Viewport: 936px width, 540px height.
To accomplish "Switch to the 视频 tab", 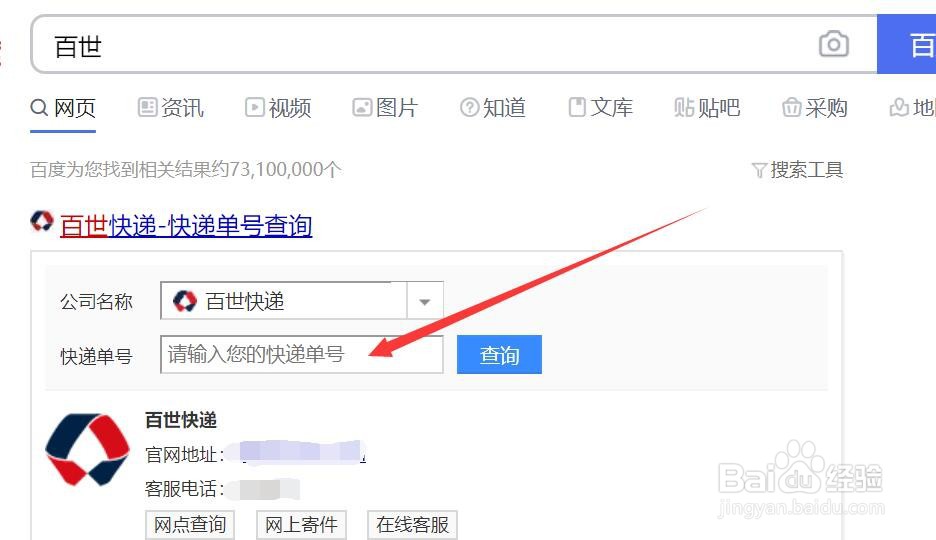I will 278,108.
